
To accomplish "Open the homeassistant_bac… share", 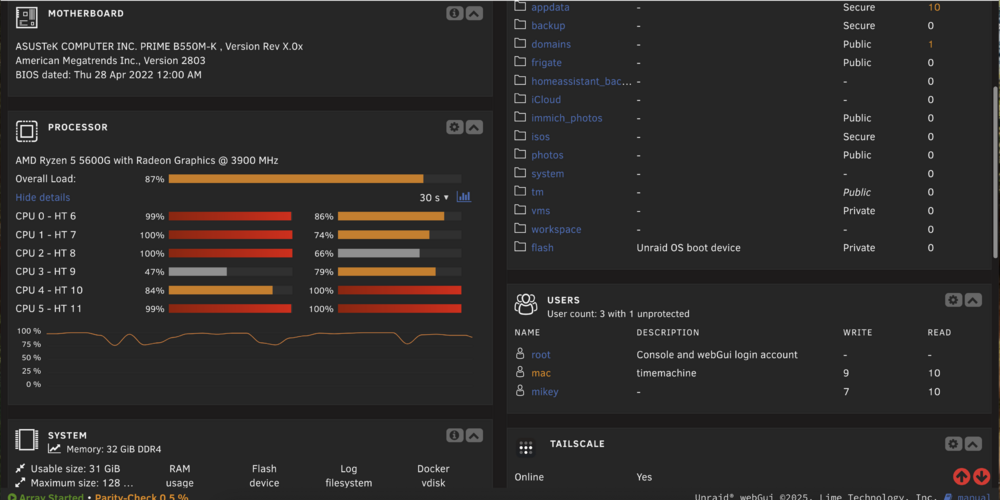I will 582,81.
